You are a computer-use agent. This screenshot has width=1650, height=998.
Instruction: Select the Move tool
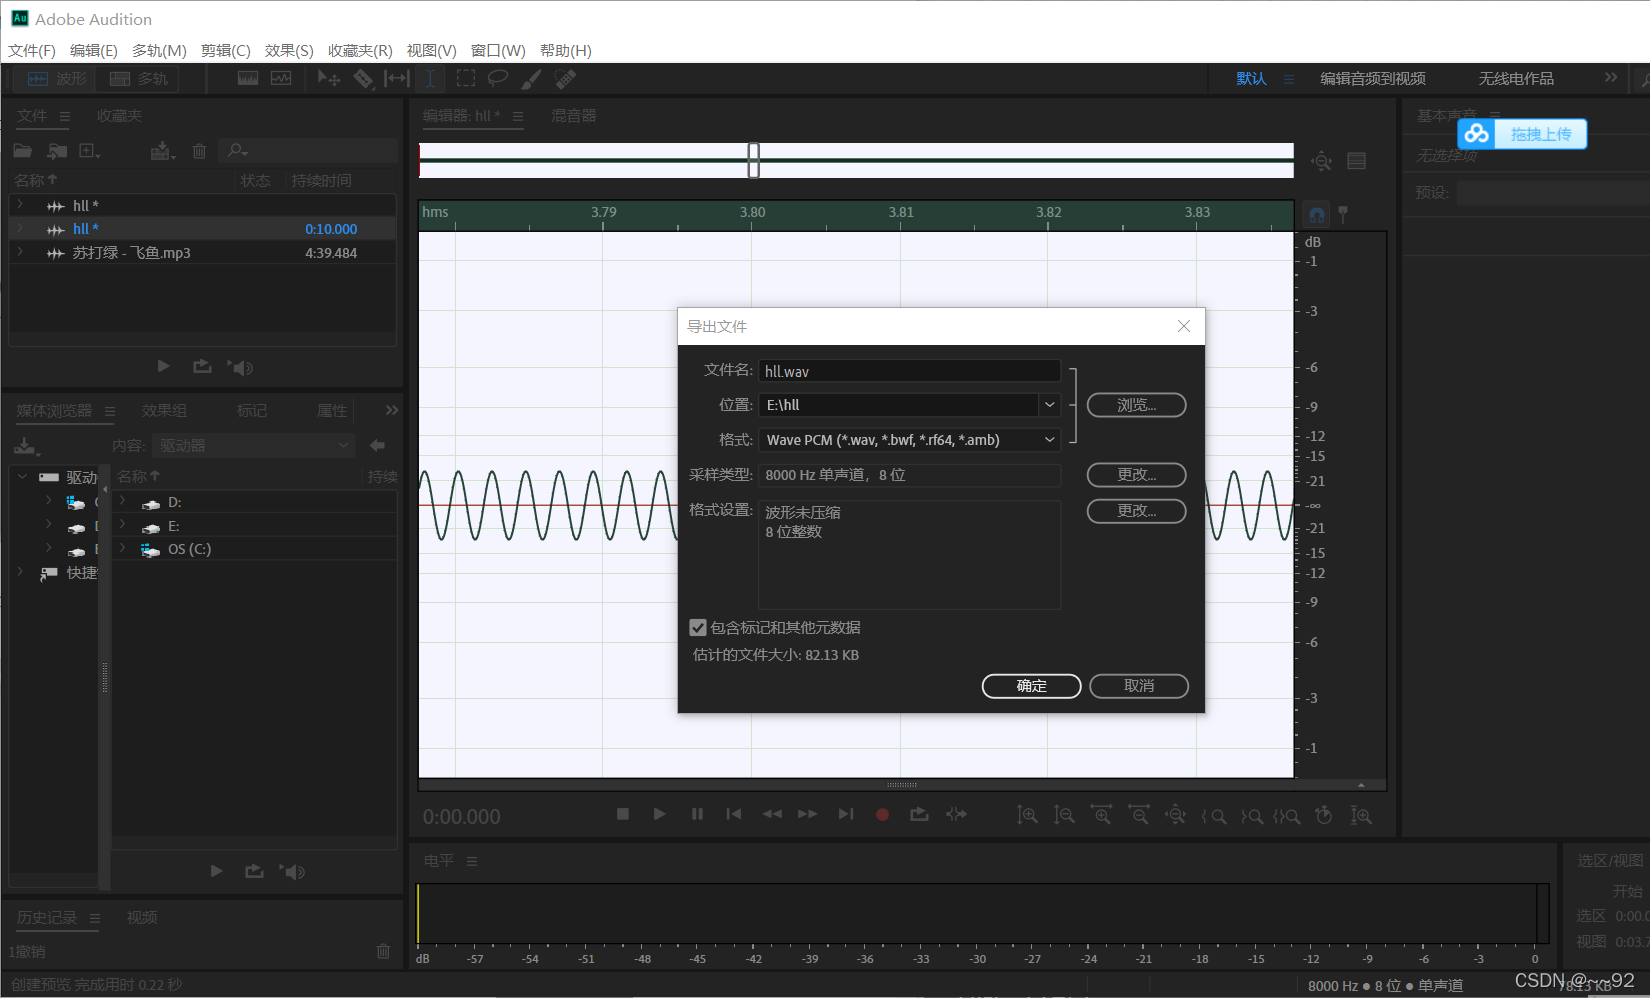[328, 79]
